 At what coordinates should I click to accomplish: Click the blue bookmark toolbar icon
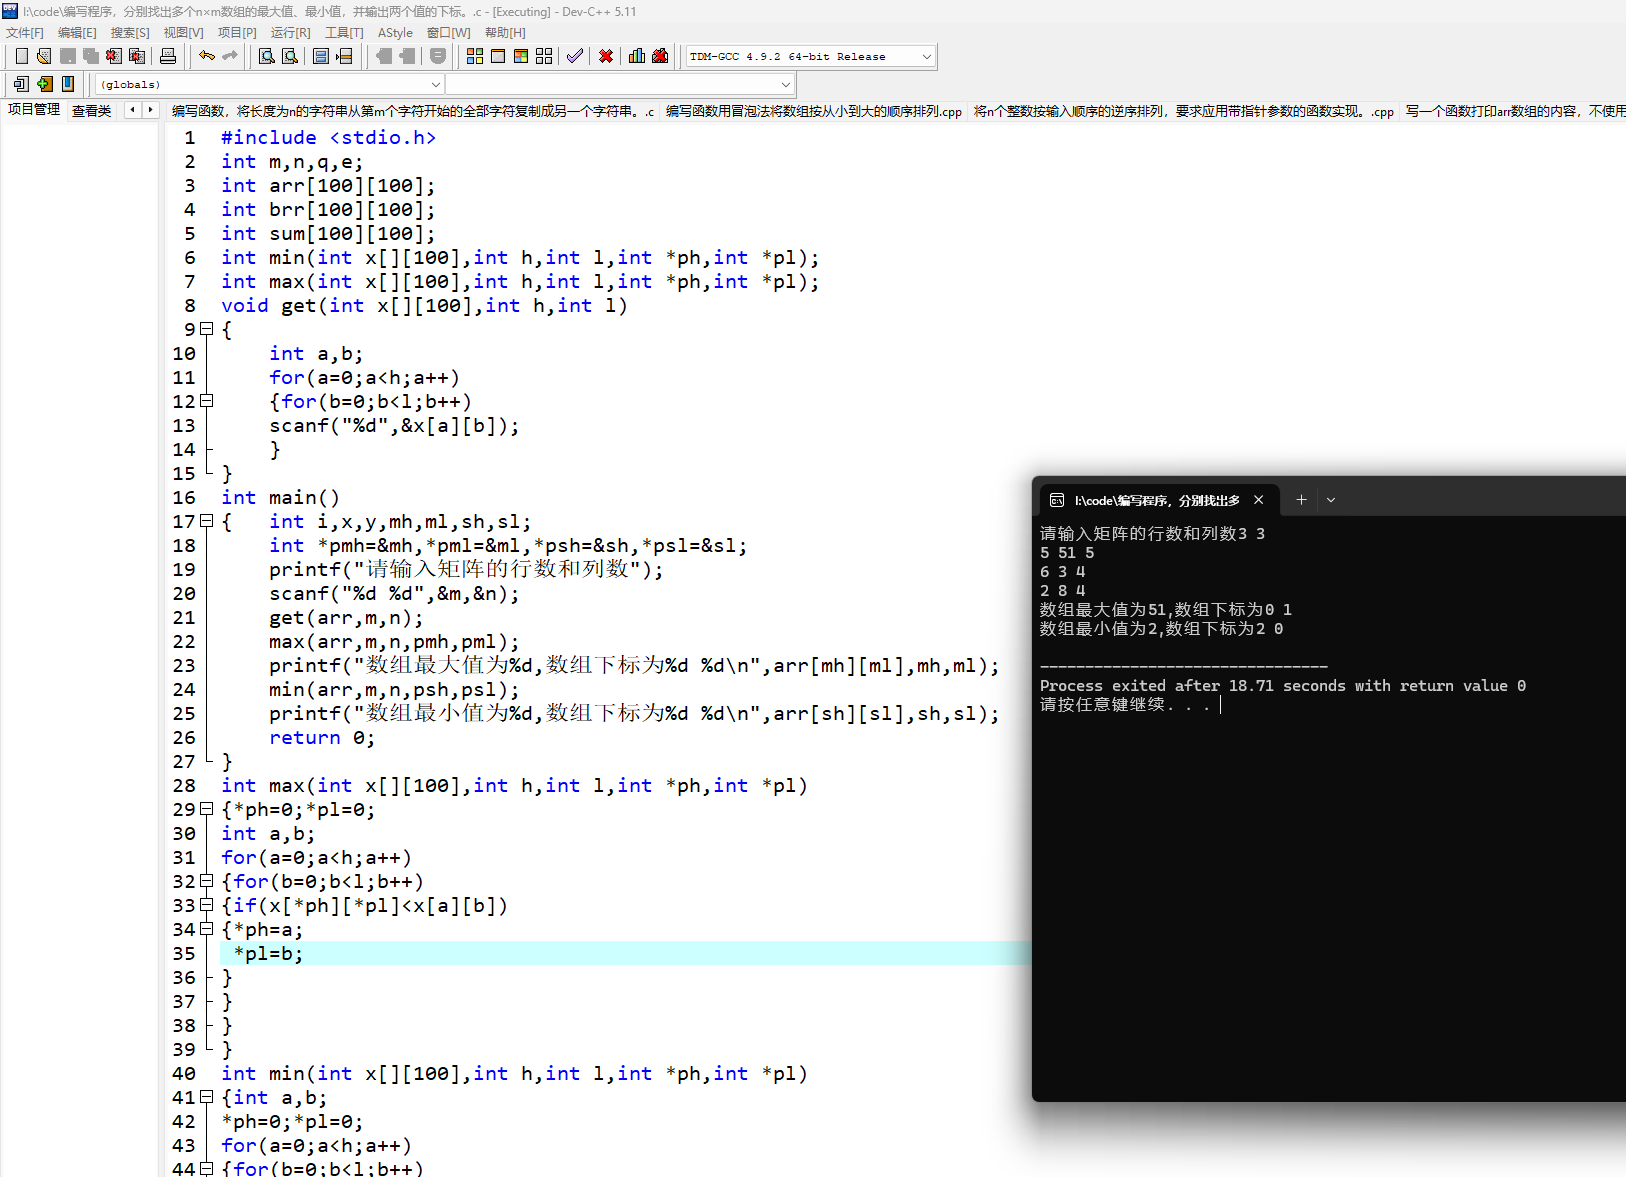click(x=68, y=84)
